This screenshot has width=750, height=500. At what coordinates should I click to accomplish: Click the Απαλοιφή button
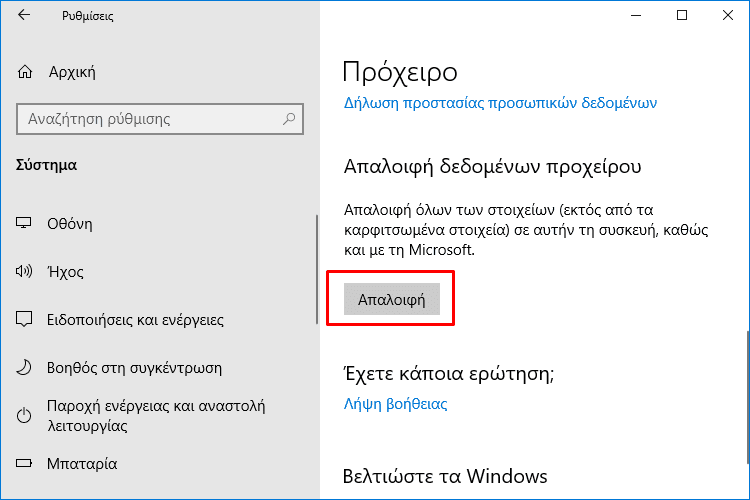tap(392, 299)
